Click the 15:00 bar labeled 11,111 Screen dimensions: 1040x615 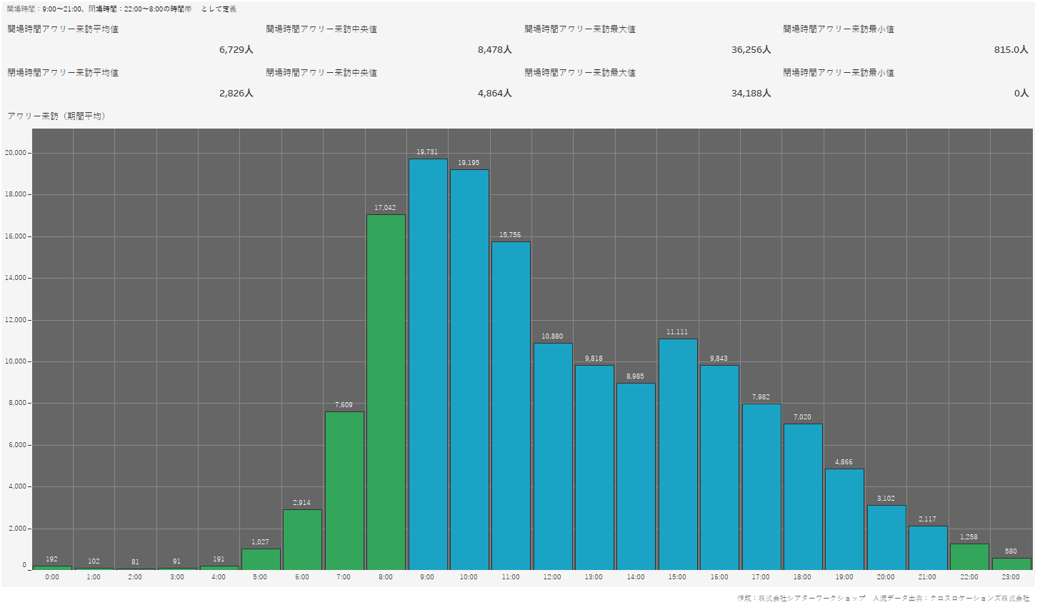pos(678,454)
